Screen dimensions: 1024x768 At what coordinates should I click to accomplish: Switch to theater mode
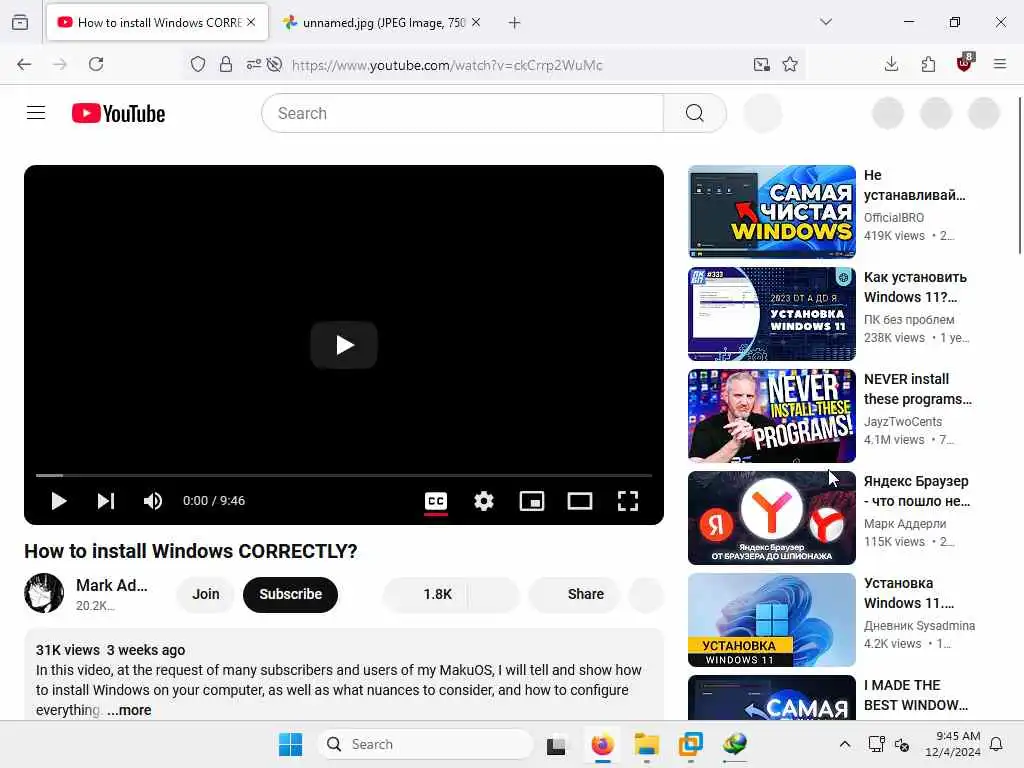click(x=580, y=501)
